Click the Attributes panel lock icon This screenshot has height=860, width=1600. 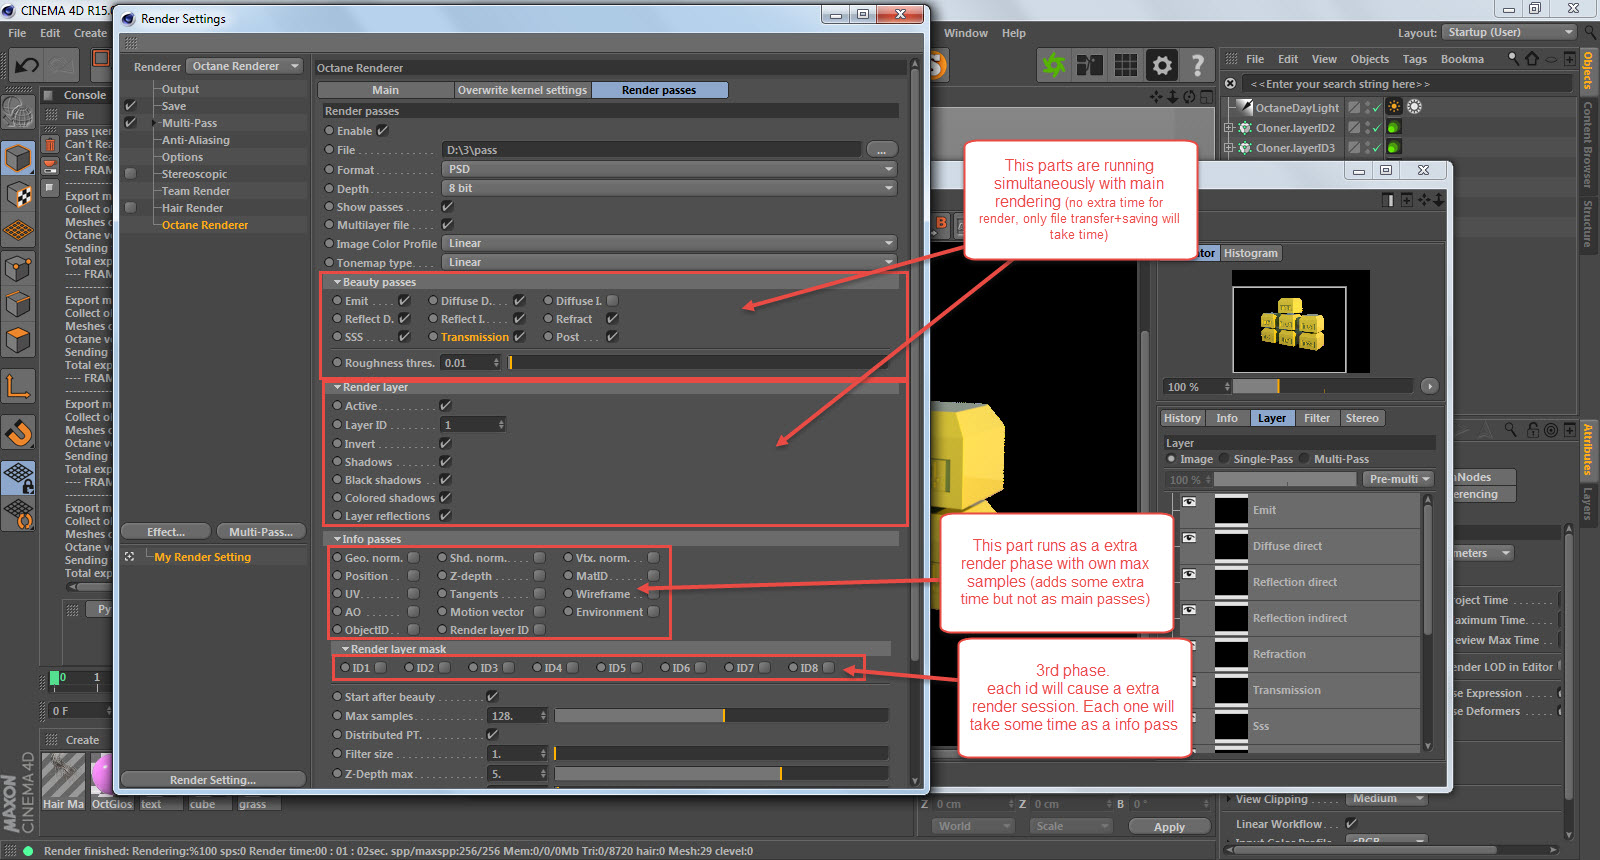[1533, 430]
